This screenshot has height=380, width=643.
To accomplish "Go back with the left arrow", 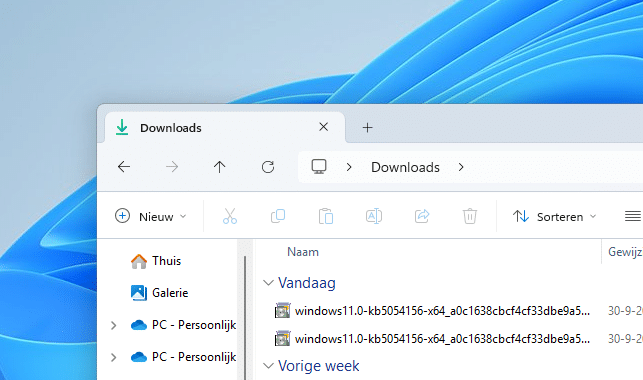I will 124,167.
